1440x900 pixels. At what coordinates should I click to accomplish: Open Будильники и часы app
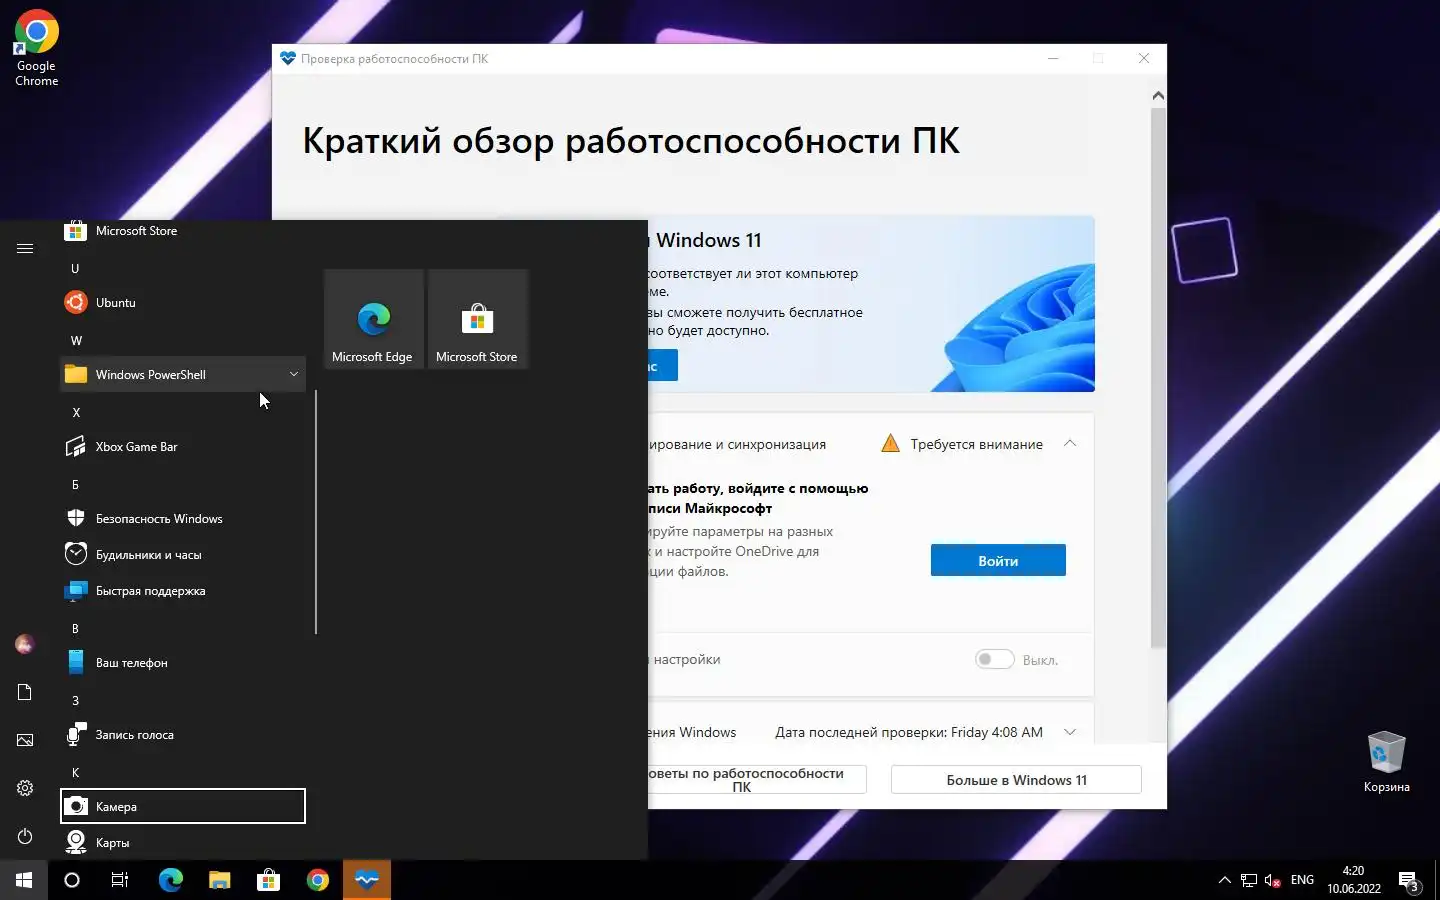(x=183, y=555)
